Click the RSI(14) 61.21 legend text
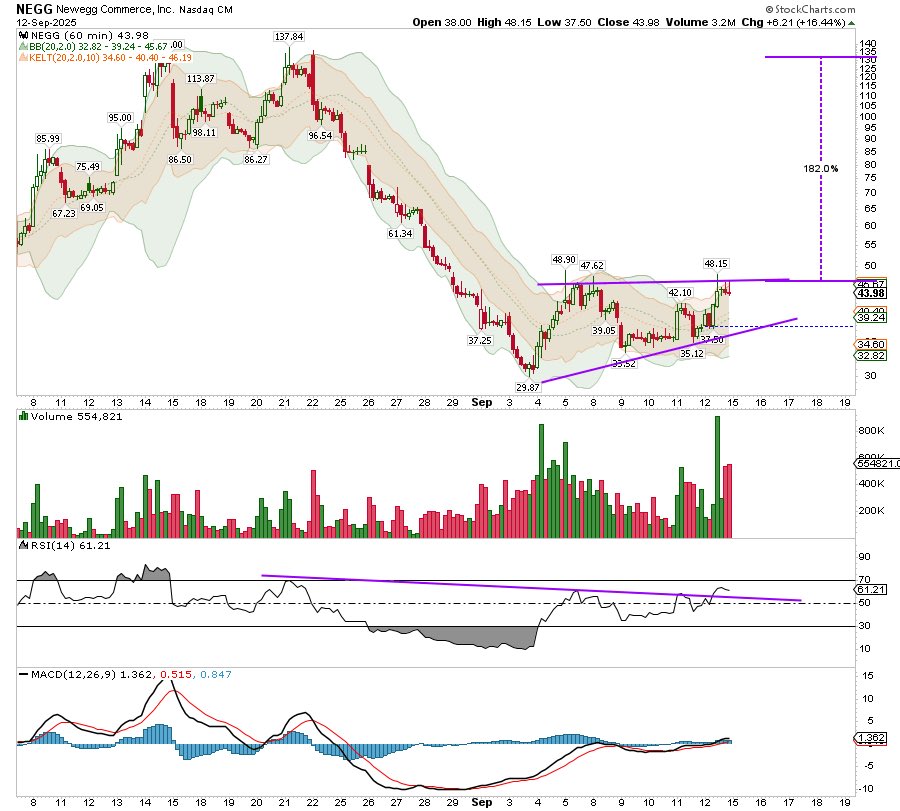 coord(70,546)
